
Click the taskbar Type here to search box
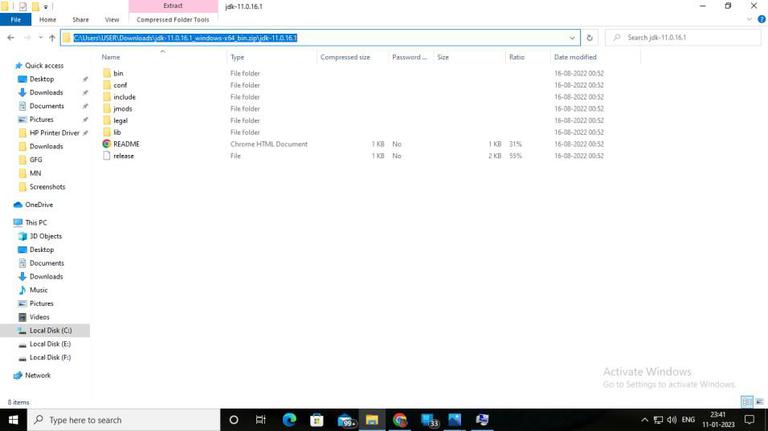coord(123,420)
